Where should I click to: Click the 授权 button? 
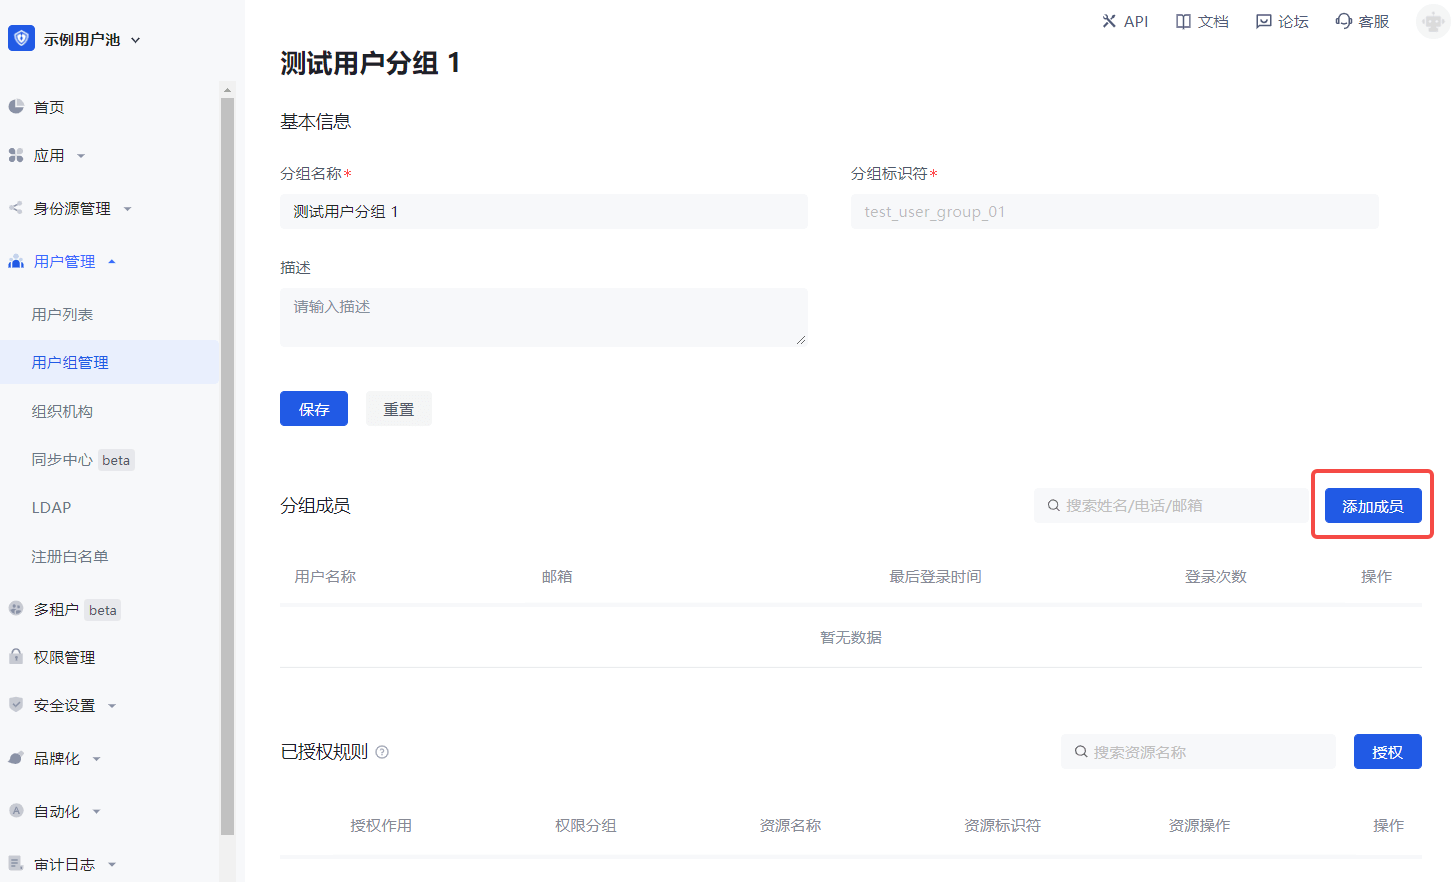pyautogui.click(x=1387, y=752)
